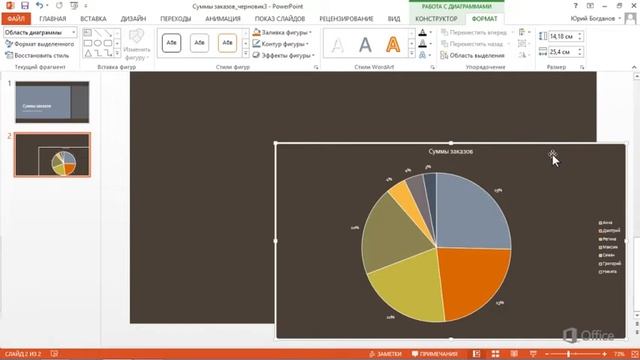Viewport: 640px width, 360px height.
Task: Undo the last action
Action: point(39,6)
